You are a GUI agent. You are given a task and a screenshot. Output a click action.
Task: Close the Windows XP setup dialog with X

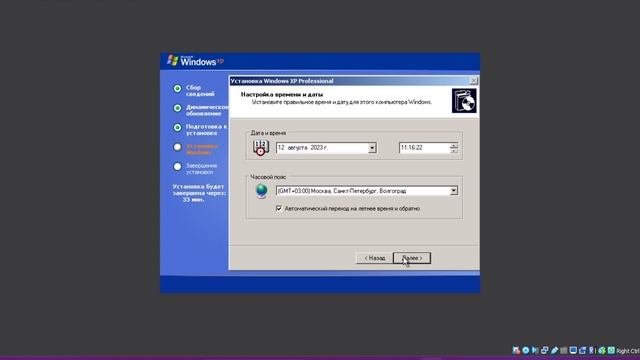[473, 81]
